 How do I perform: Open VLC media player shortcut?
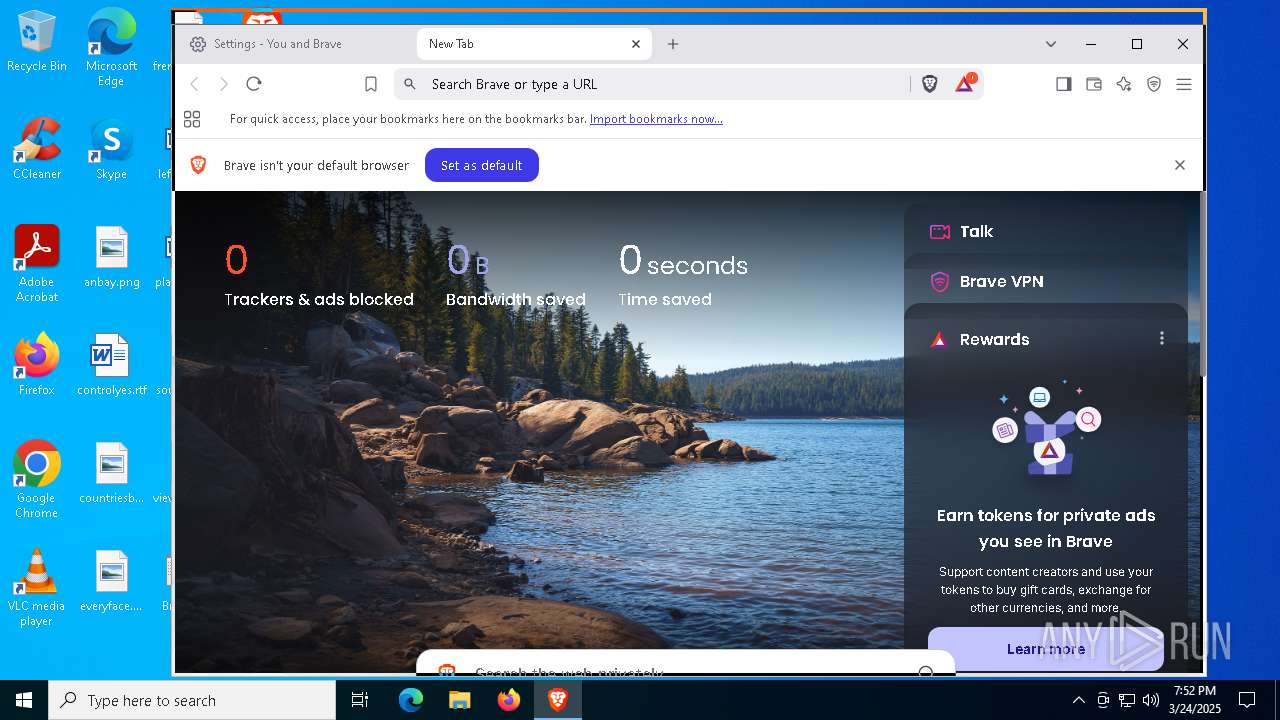coord(37,588)
